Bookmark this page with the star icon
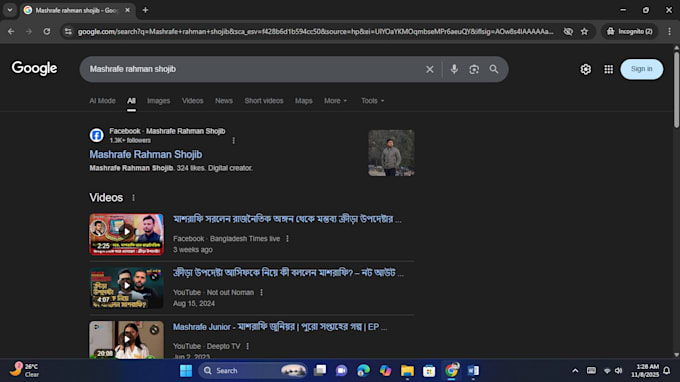Image resolution: width=680 pixels, height=382 pixels. click(x=585, y=32)
